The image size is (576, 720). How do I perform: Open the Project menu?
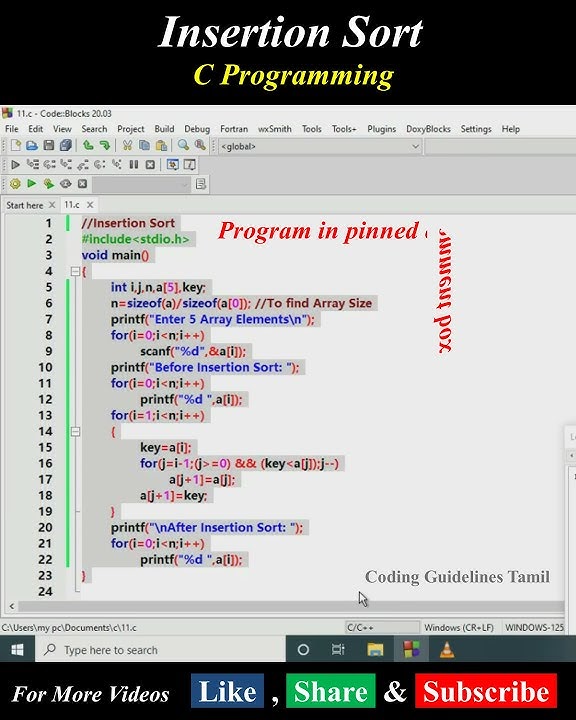pos(130,129)
